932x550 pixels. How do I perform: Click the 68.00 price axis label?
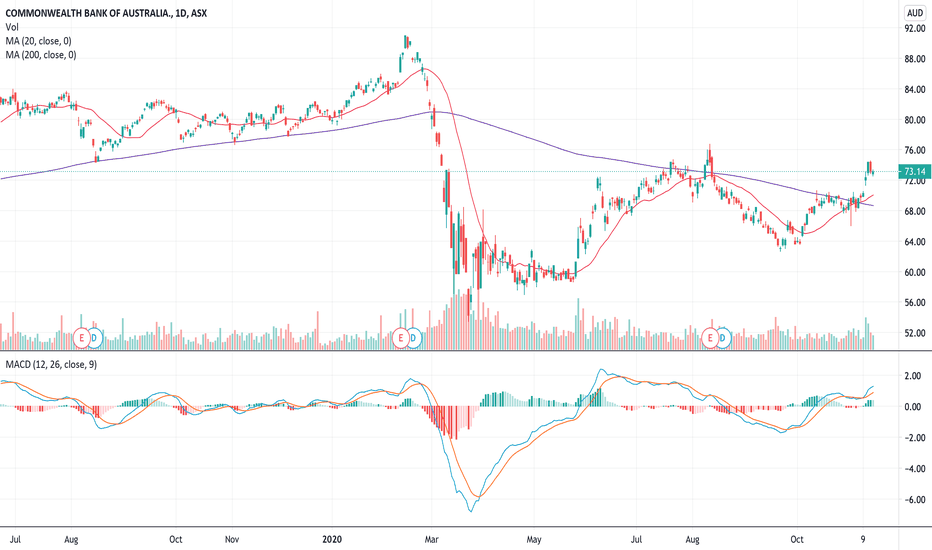click(x=915, y=211)
